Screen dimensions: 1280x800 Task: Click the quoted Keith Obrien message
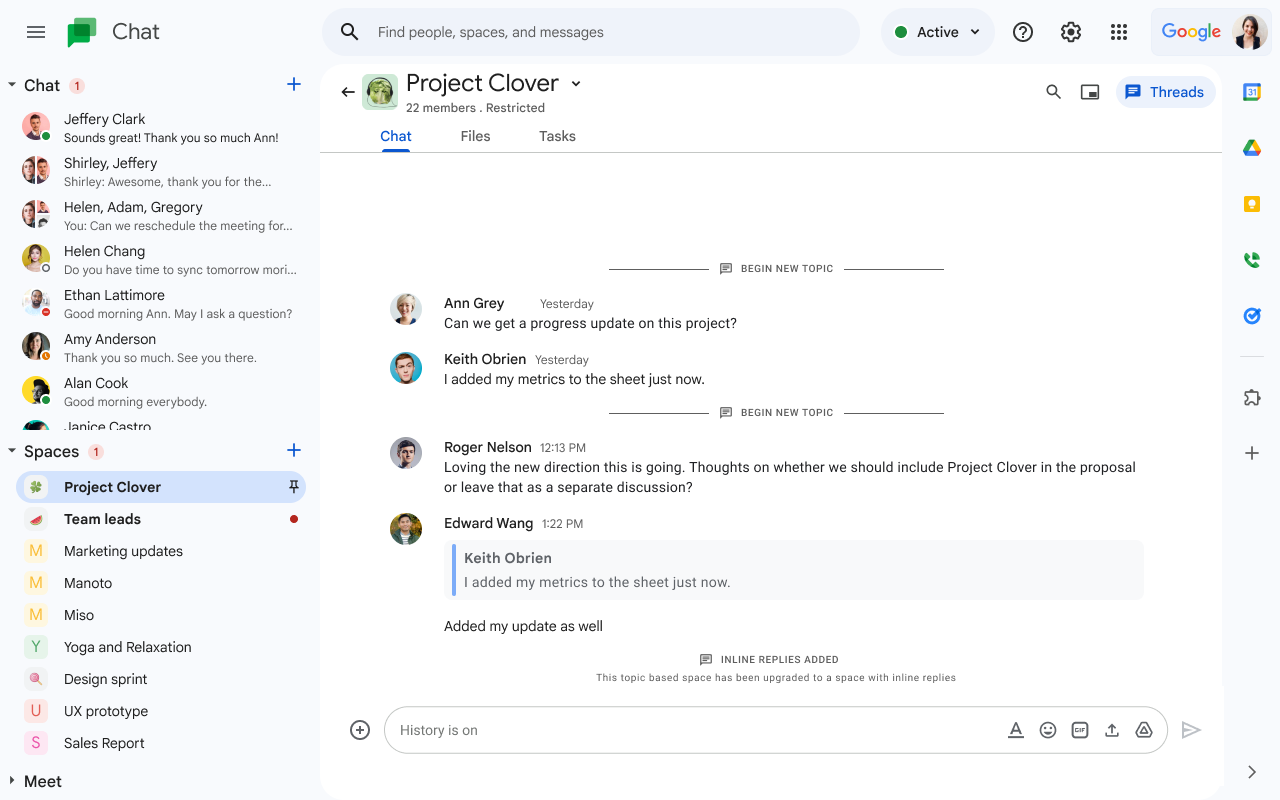[x=794, y=570]
